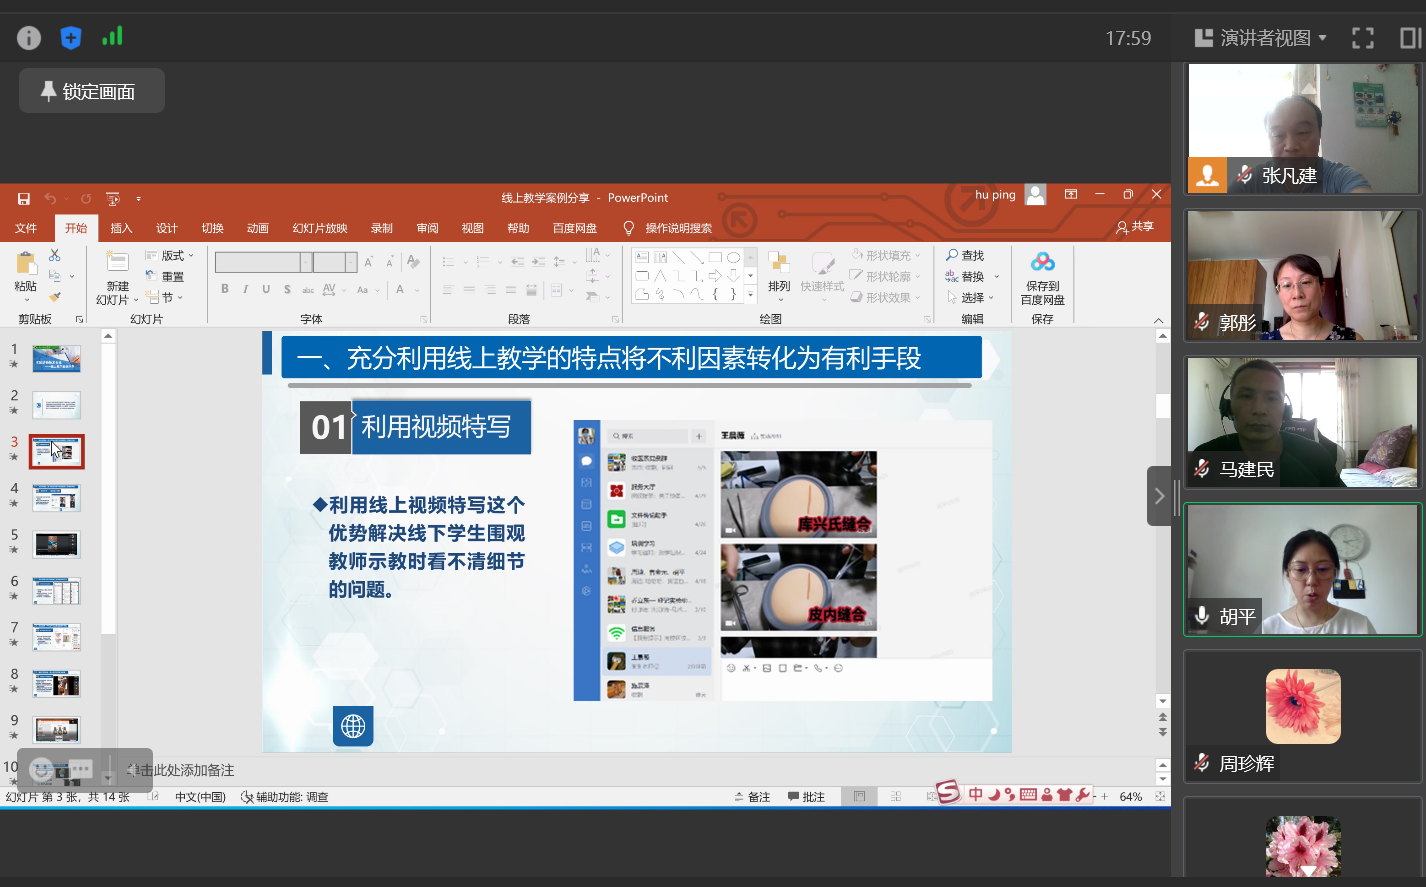Click the Paste clipboard icon
Viewport: 1426px width, 887px height.
pyautogui.click(x=26, y=264)
